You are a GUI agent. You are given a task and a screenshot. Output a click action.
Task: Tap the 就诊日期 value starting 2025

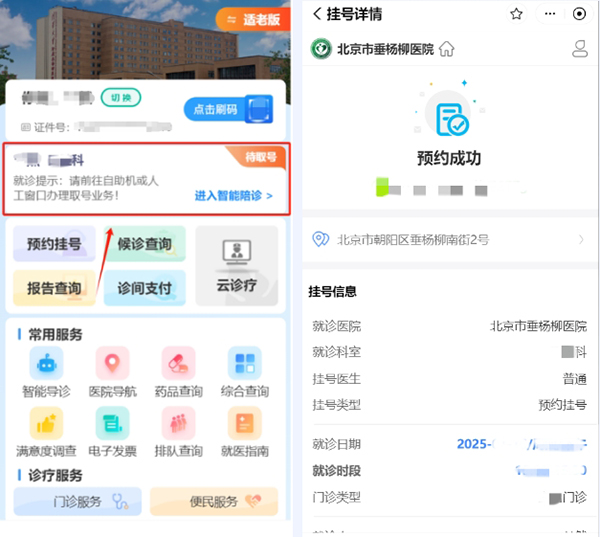coord(522,444)
